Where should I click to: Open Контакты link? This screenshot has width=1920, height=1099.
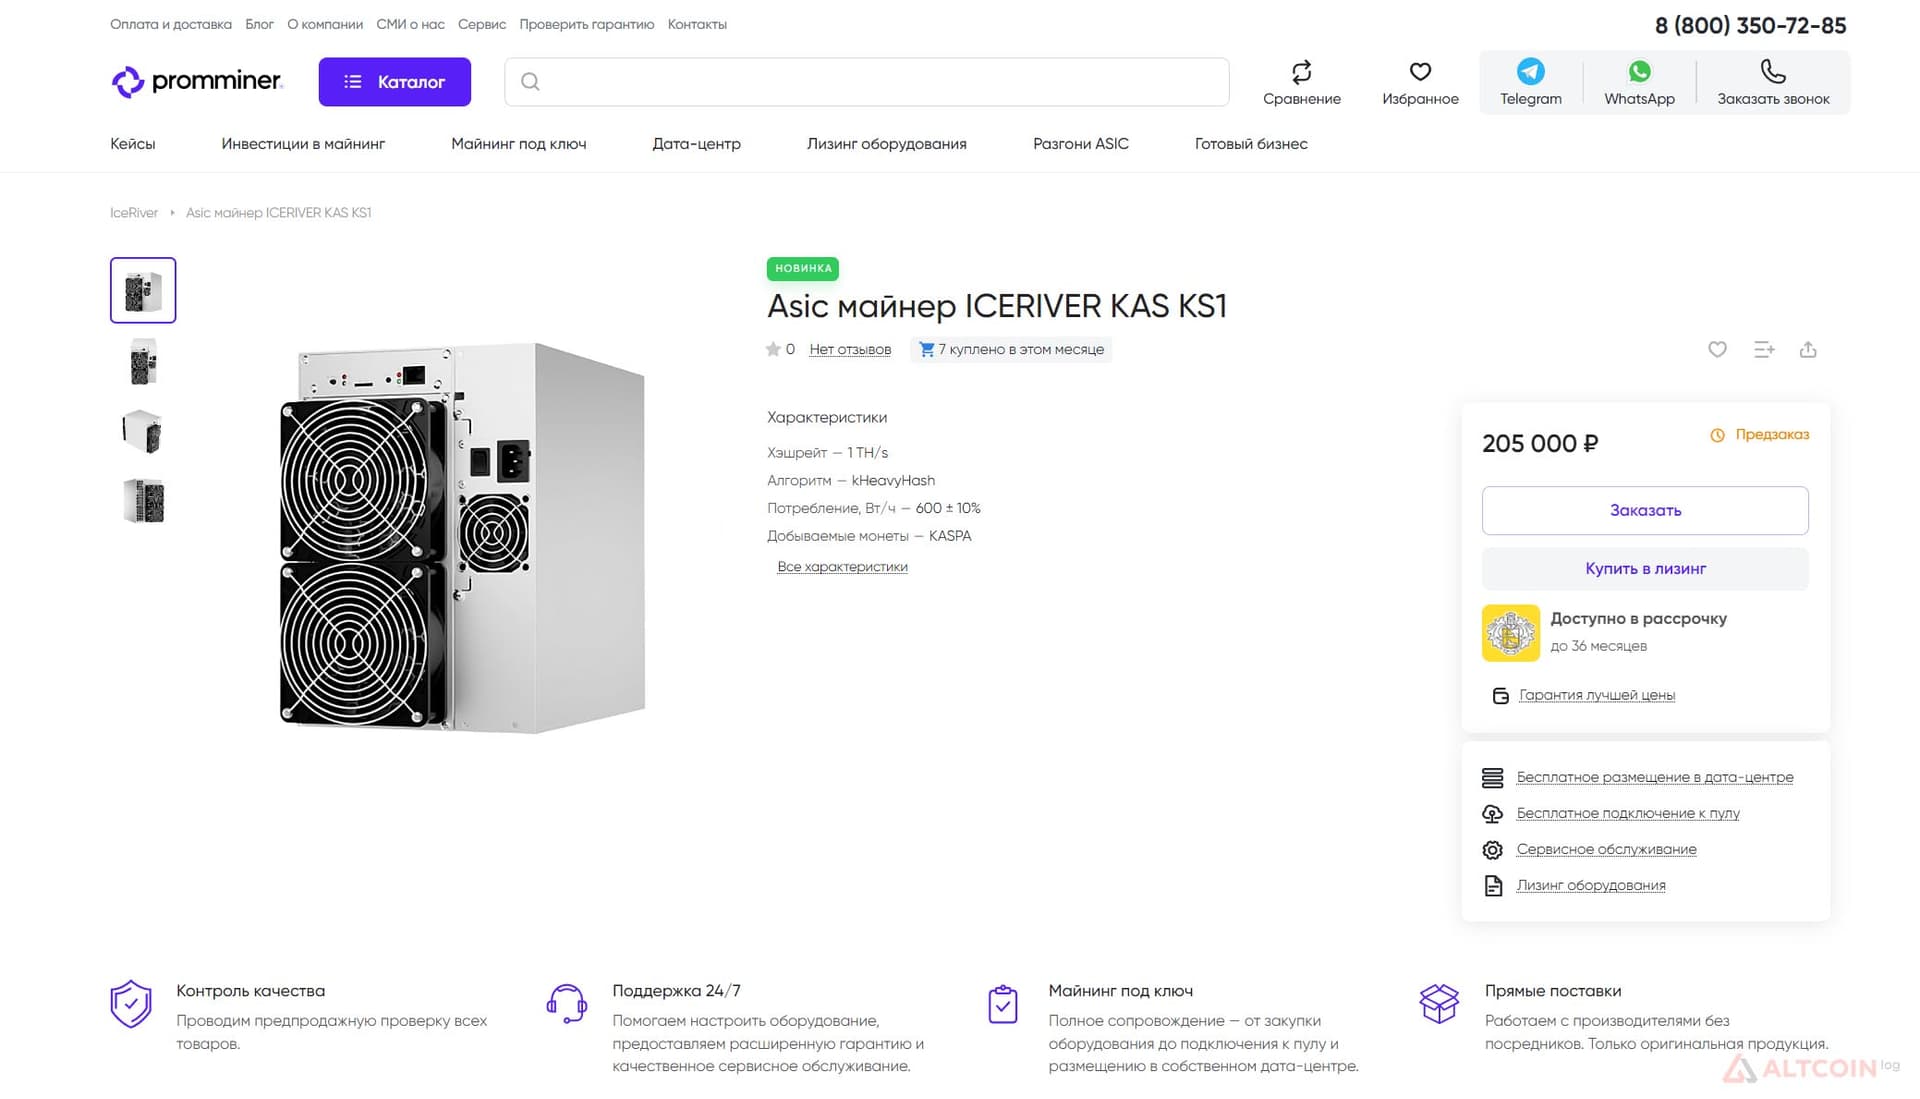pos(697,24)
